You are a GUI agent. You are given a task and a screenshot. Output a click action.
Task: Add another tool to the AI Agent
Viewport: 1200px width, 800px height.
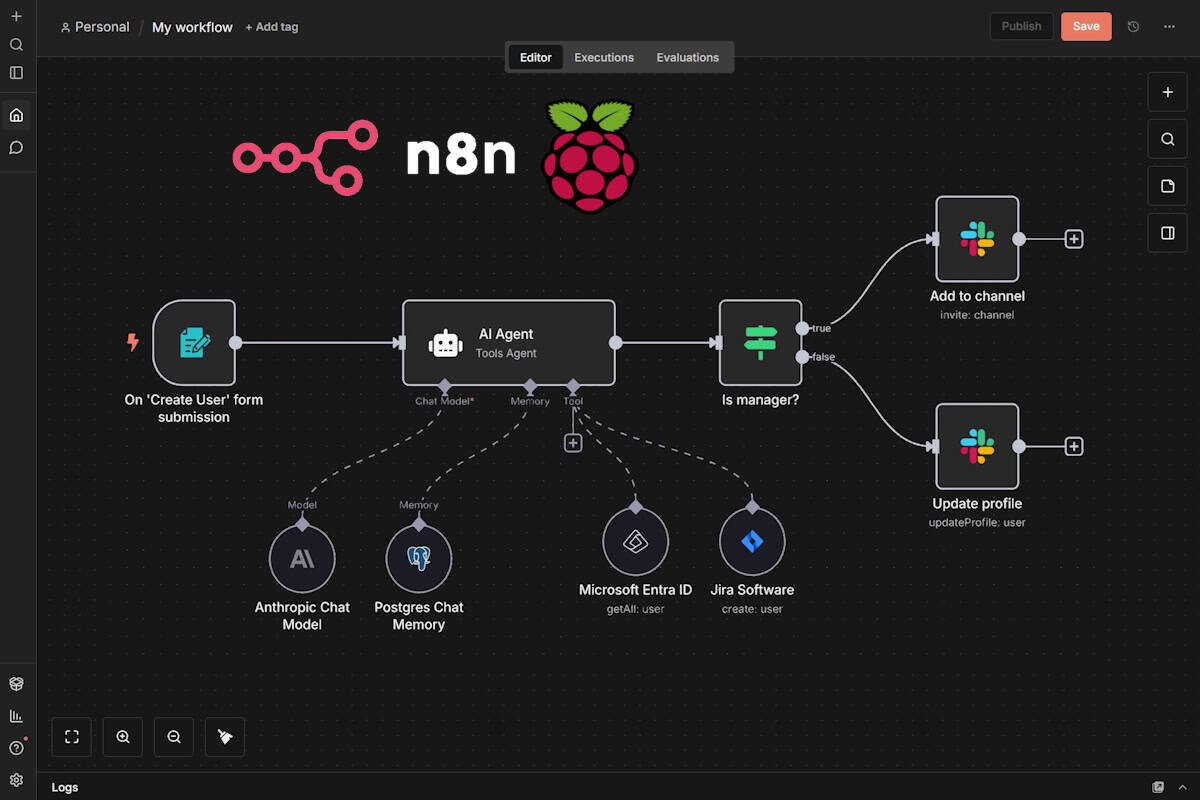(573, 443)
